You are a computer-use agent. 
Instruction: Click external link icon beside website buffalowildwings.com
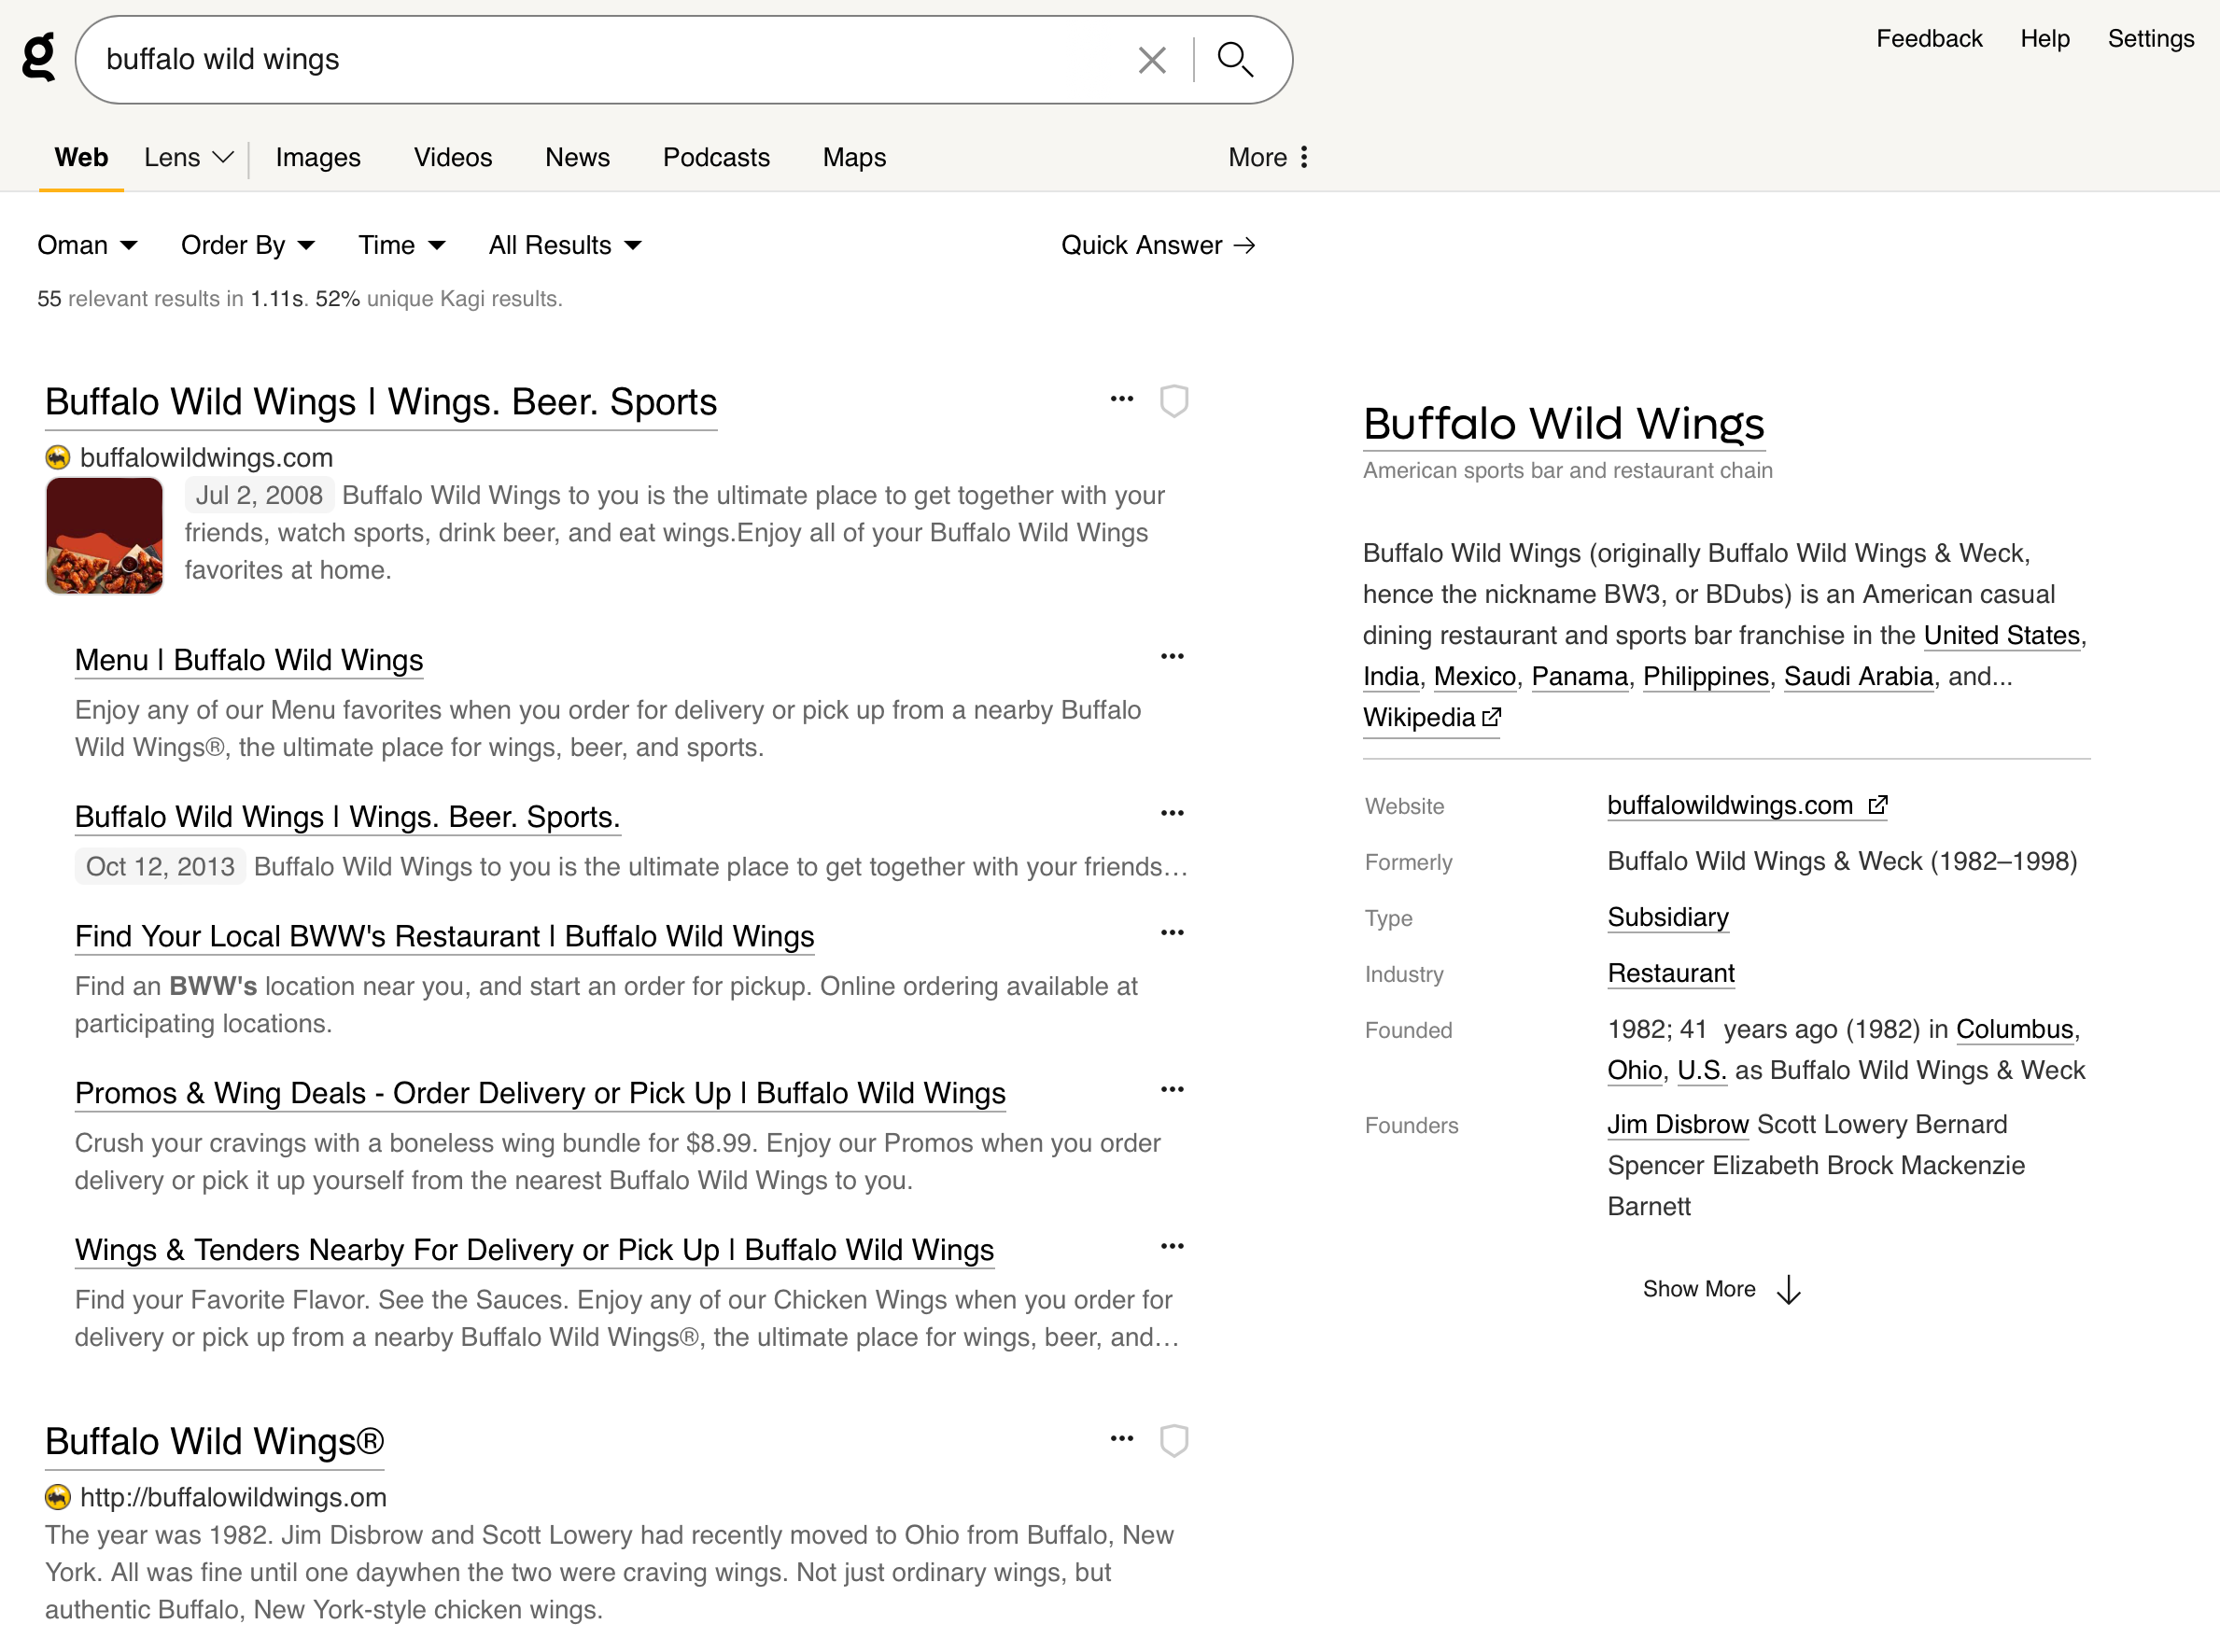pos(1878,805)
